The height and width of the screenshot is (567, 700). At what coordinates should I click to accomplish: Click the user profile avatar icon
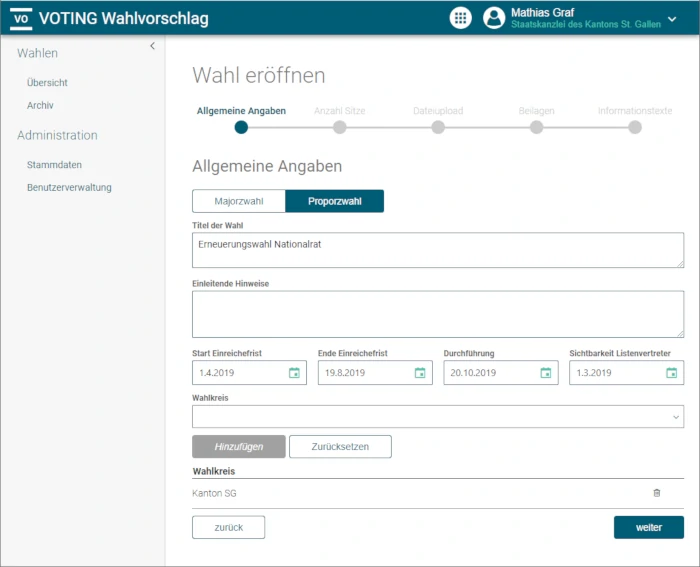click(x=494, y=17)
